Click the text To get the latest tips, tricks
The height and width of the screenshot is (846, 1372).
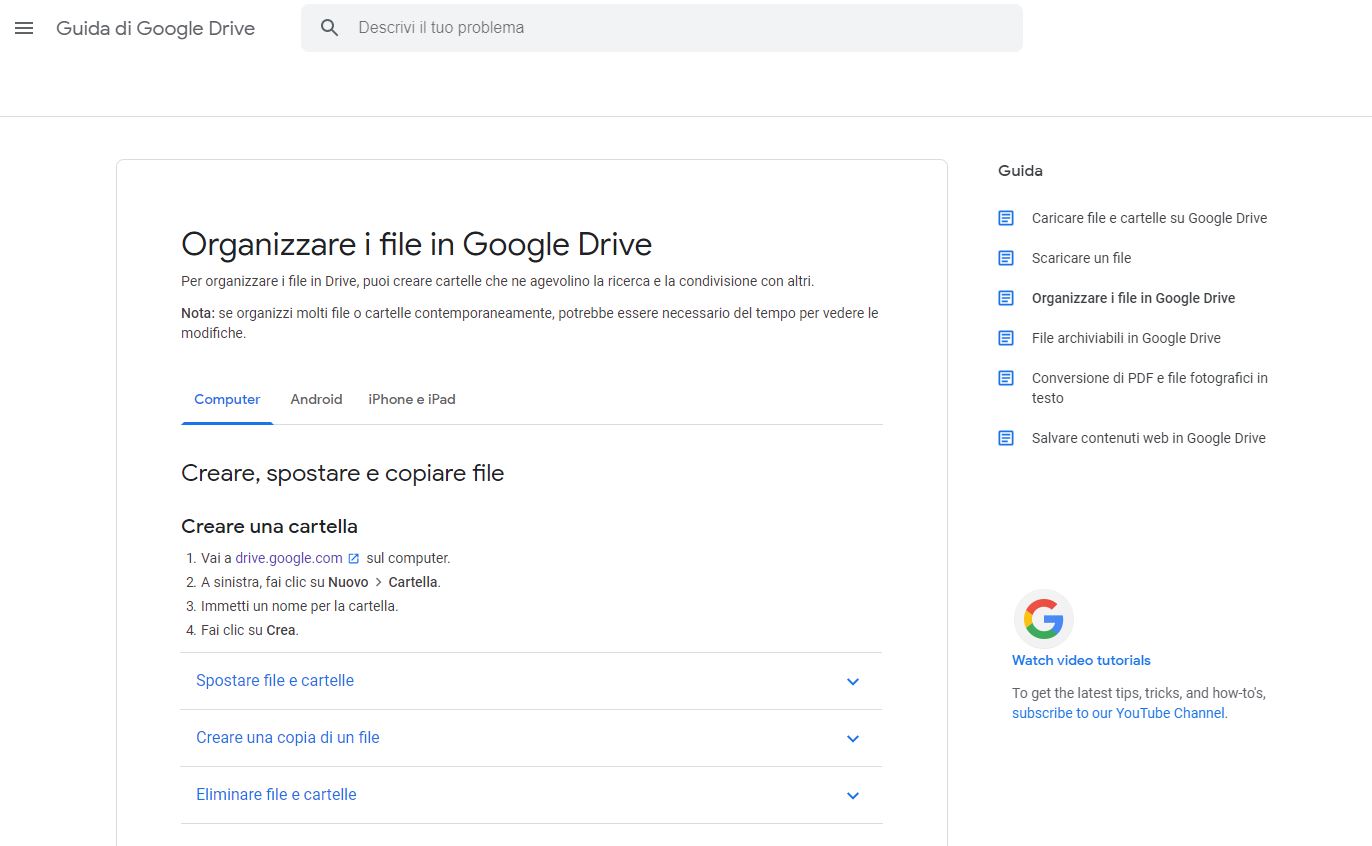click(1139, 693)
